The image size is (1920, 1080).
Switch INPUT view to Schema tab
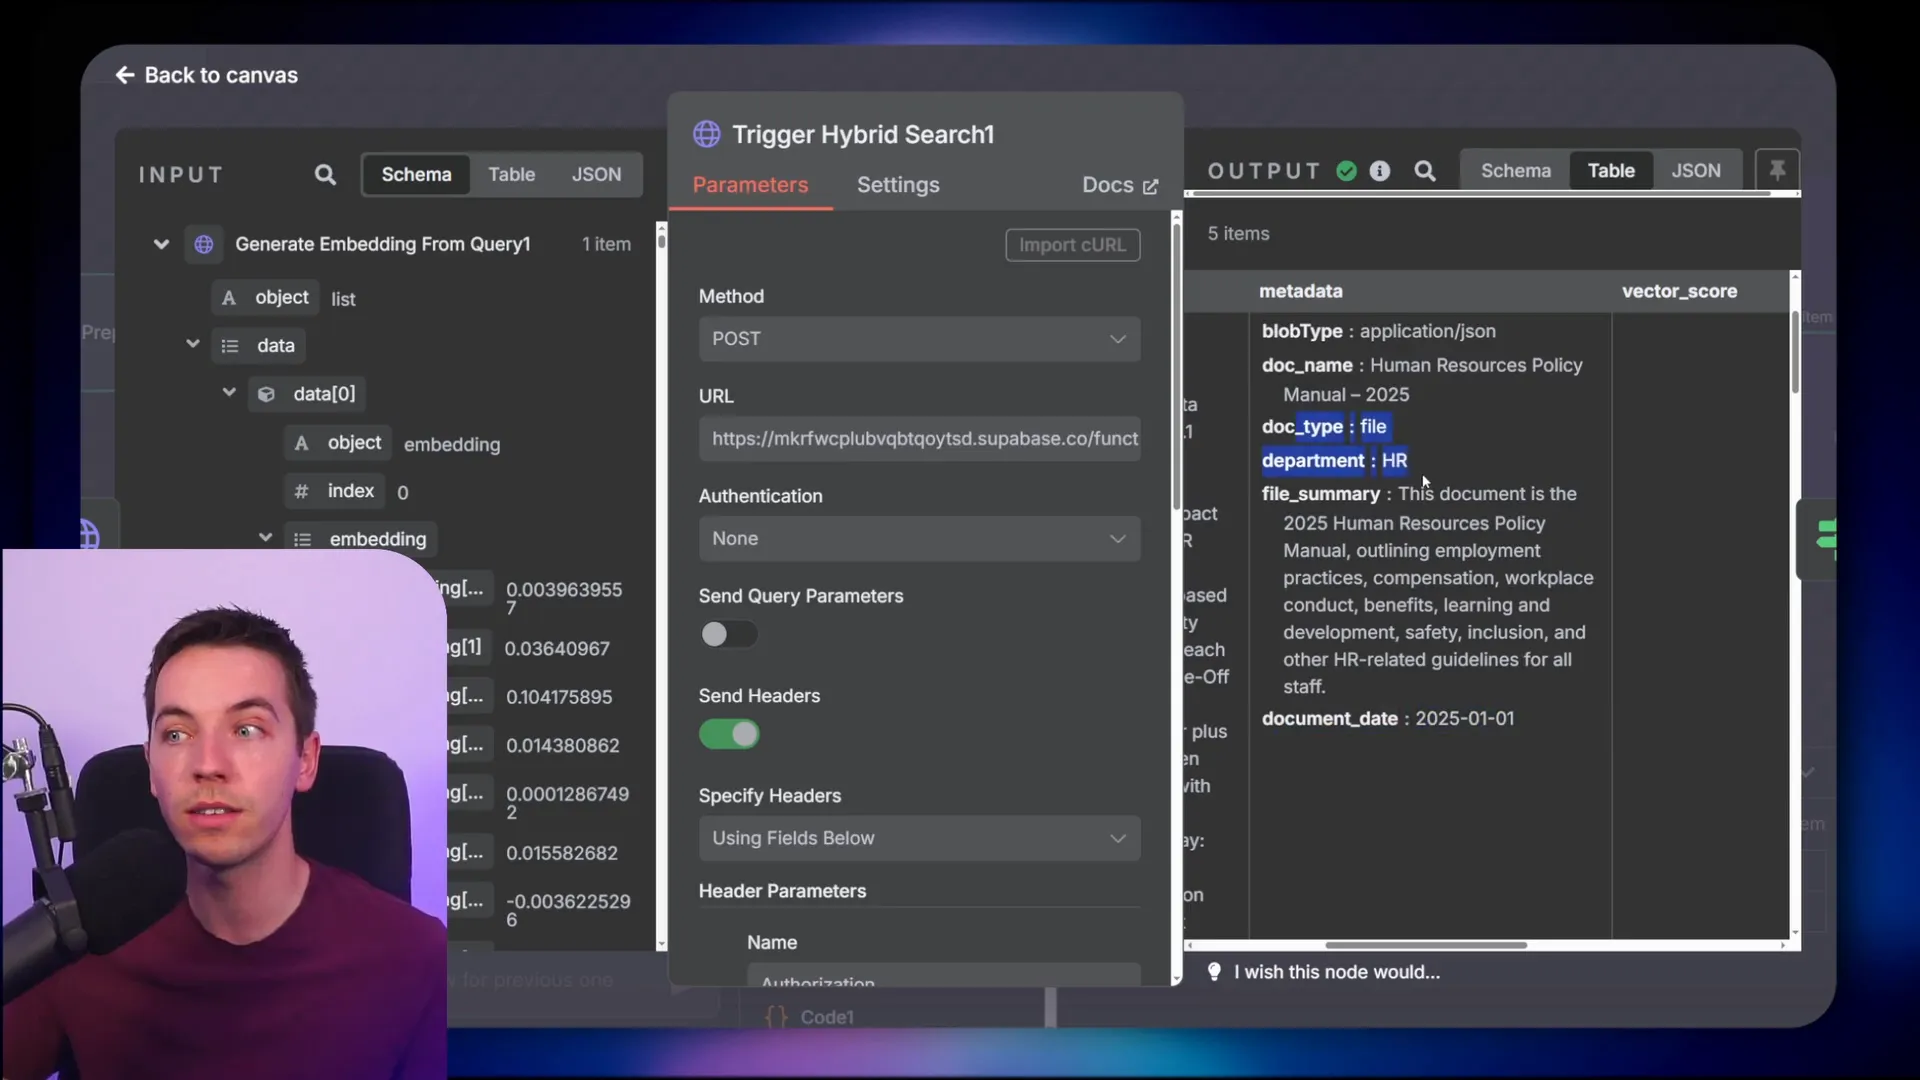(416, 174)
